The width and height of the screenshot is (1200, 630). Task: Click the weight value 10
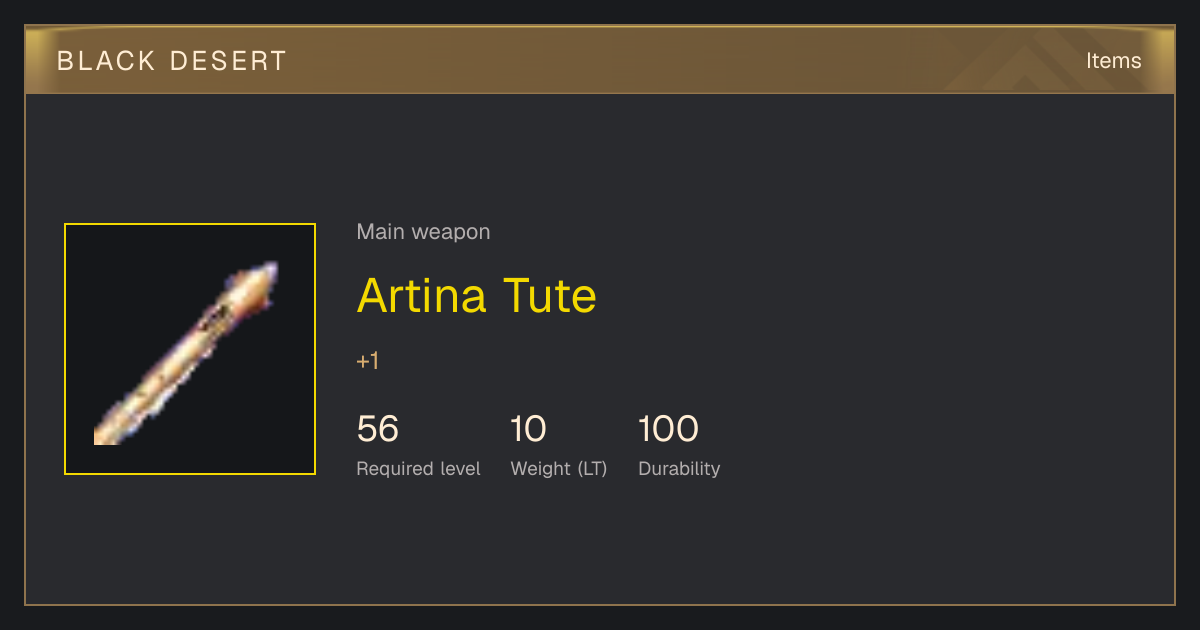[x=528, y=429]
